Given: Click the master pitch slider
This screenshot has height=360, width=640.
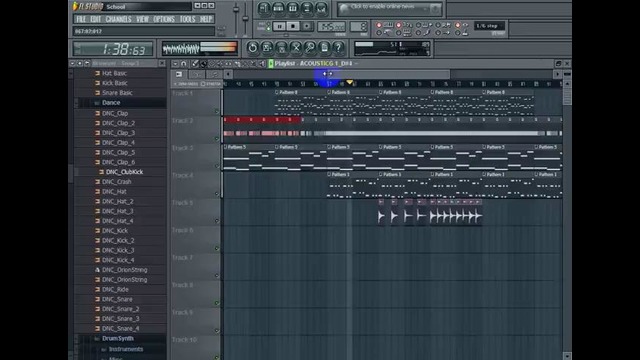Looking at the screenshot, I should (245, 18).
